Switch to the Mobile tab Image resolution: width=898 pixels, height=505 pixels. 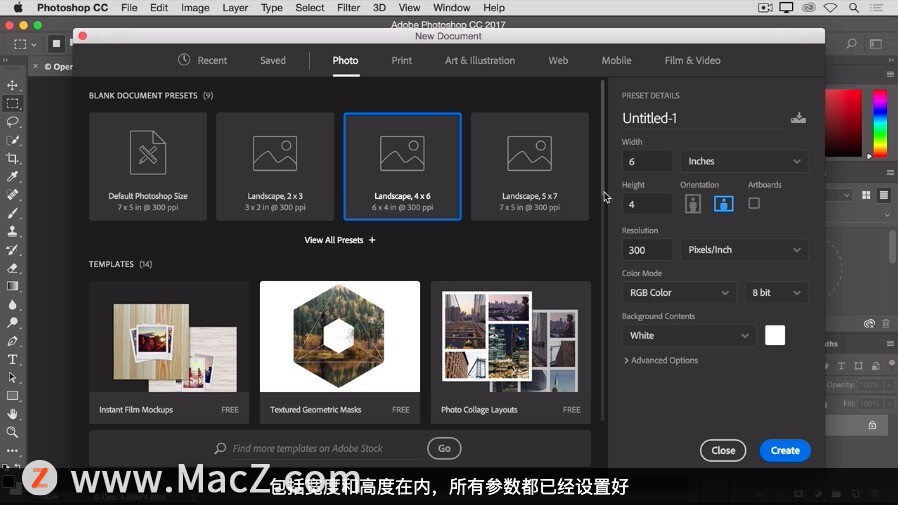616,60
